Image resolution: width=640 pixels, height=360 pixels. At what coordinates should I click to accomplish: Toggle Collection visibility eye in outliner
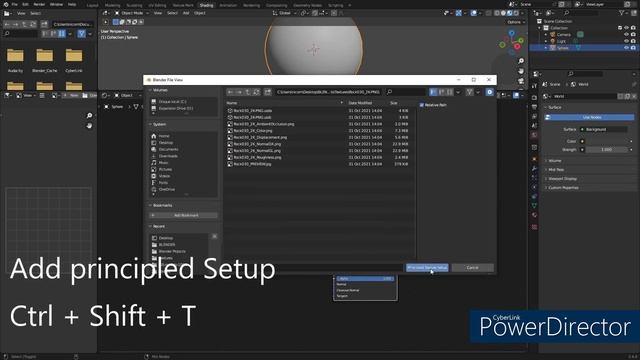626,28
